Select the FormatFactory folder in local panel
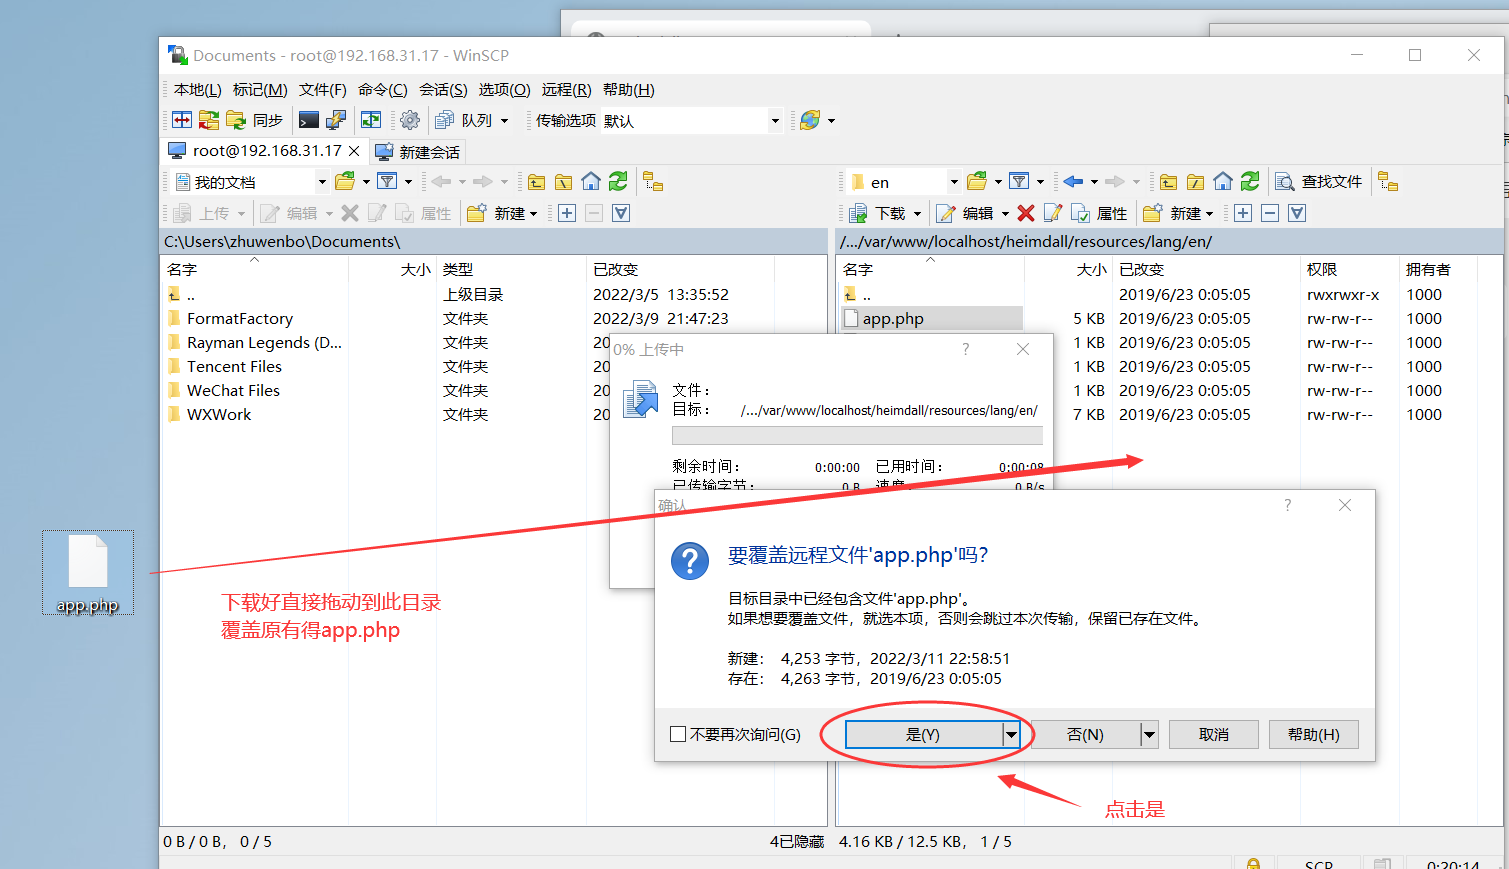This screenshot has width=1509, height=869. point(240,318)
